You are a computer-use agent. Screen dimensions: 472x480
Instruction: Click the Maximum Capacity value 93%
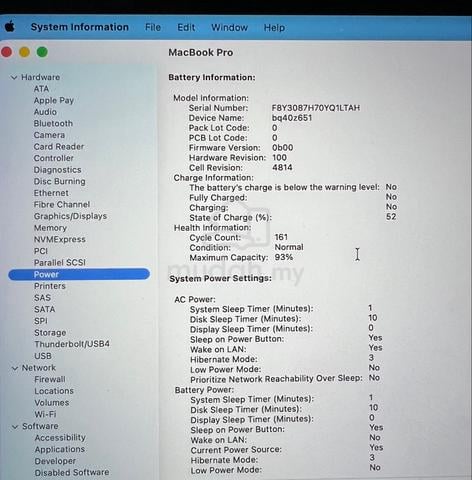(x=284, y=257)
